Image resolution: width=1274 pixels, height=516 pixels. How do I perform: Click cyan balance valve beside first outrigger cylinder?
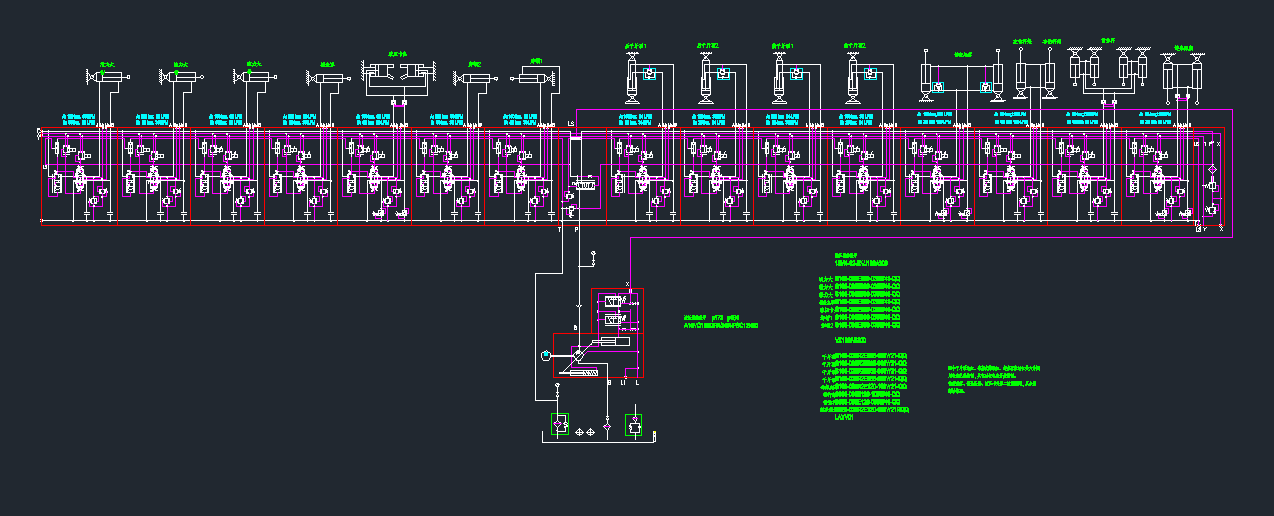pos(650,73)
